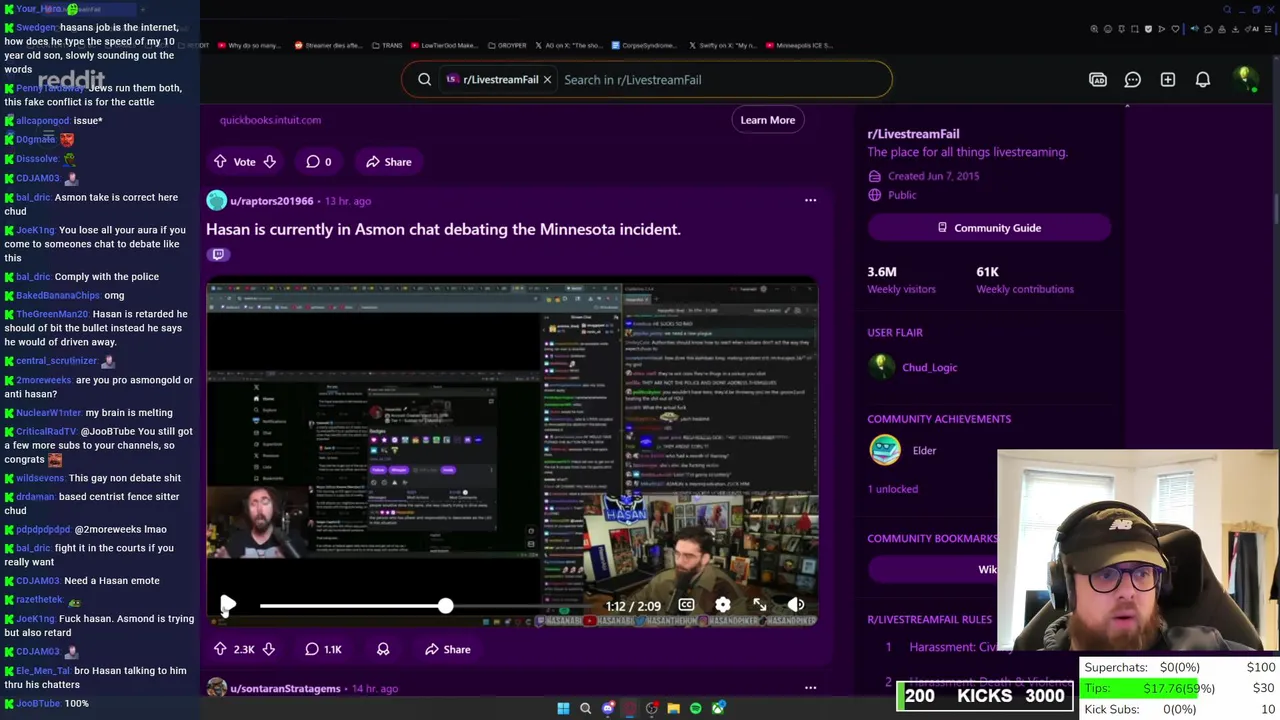
Task: Downvote the post with 2.3K votes
Action: (268, 649)
